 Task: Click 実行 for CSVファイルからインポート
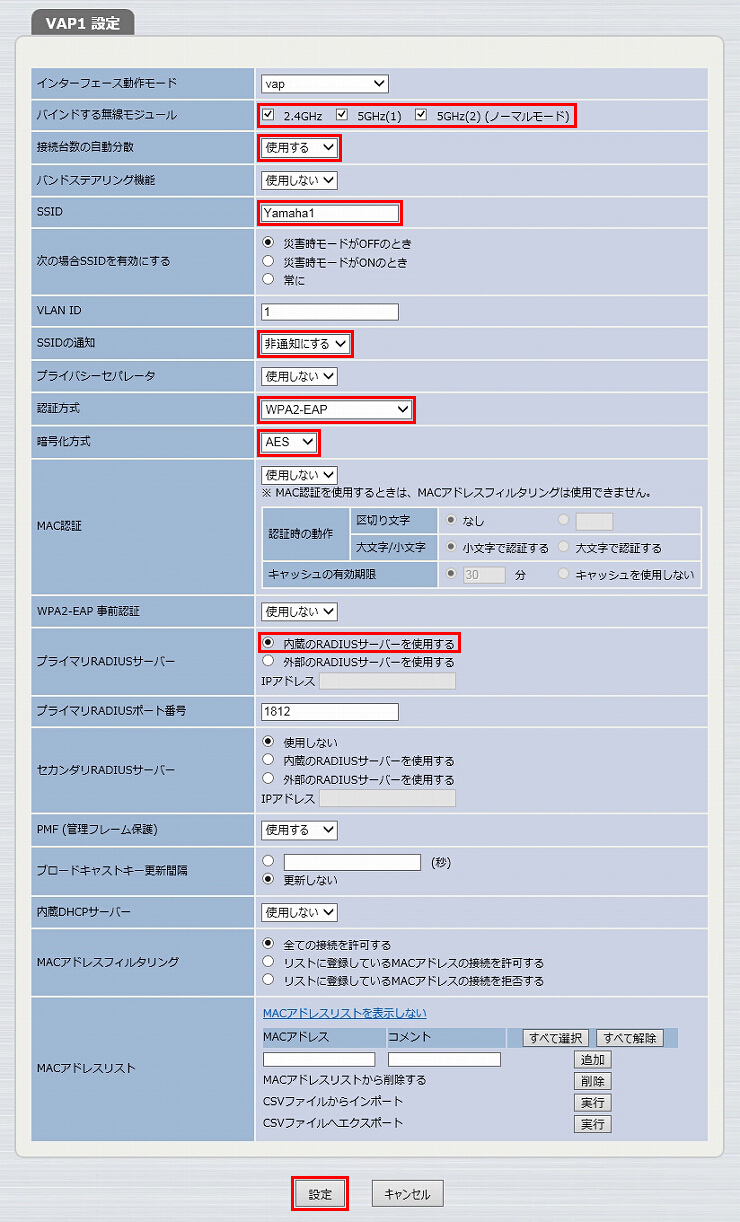point(593,1102)
